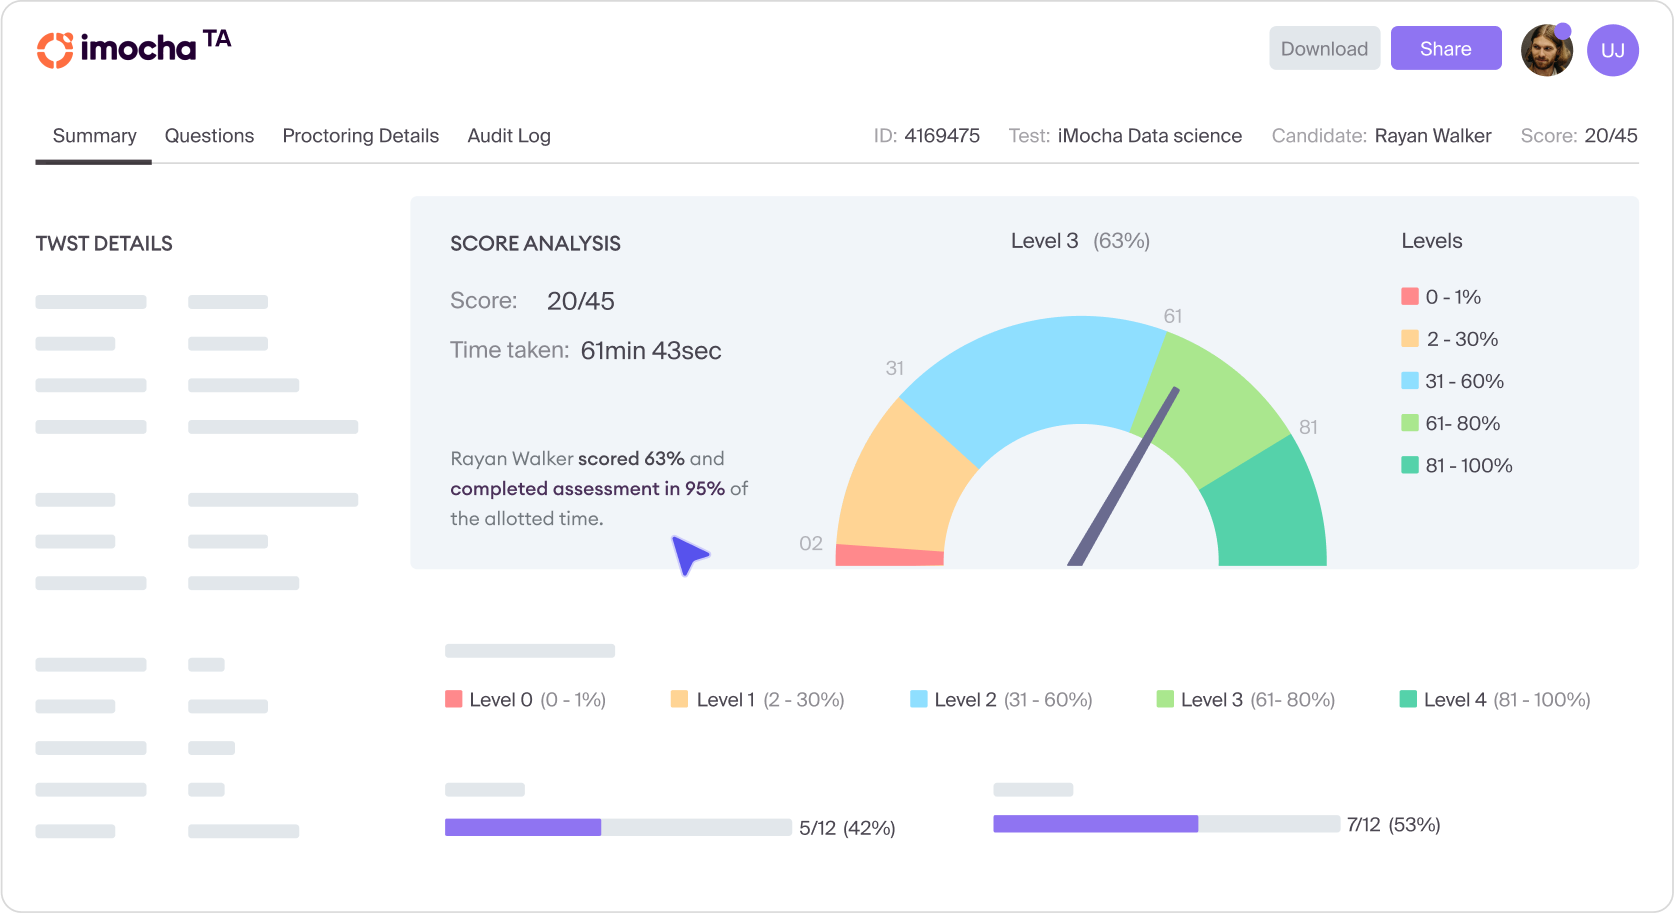
Task: Click the Level 0 red legend square
Action: click(x=454, y=699)
